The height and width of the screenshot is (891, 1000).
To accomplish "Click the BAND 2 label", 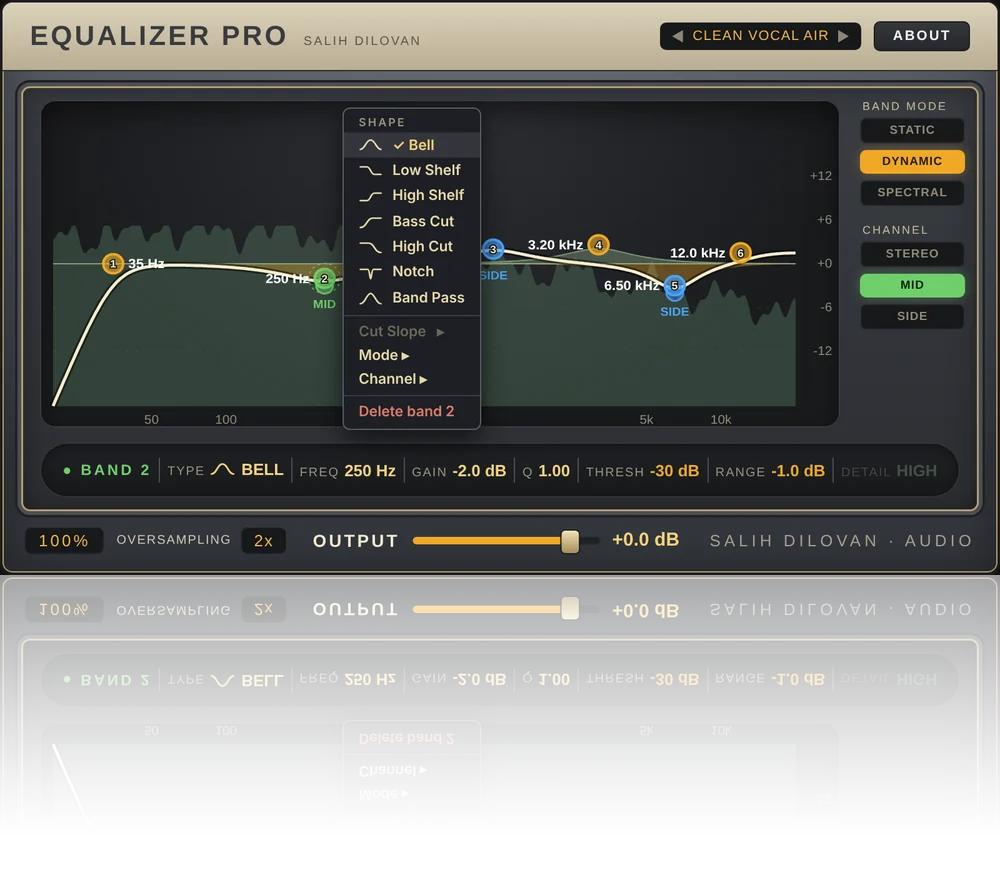I will tap(115, 470).
